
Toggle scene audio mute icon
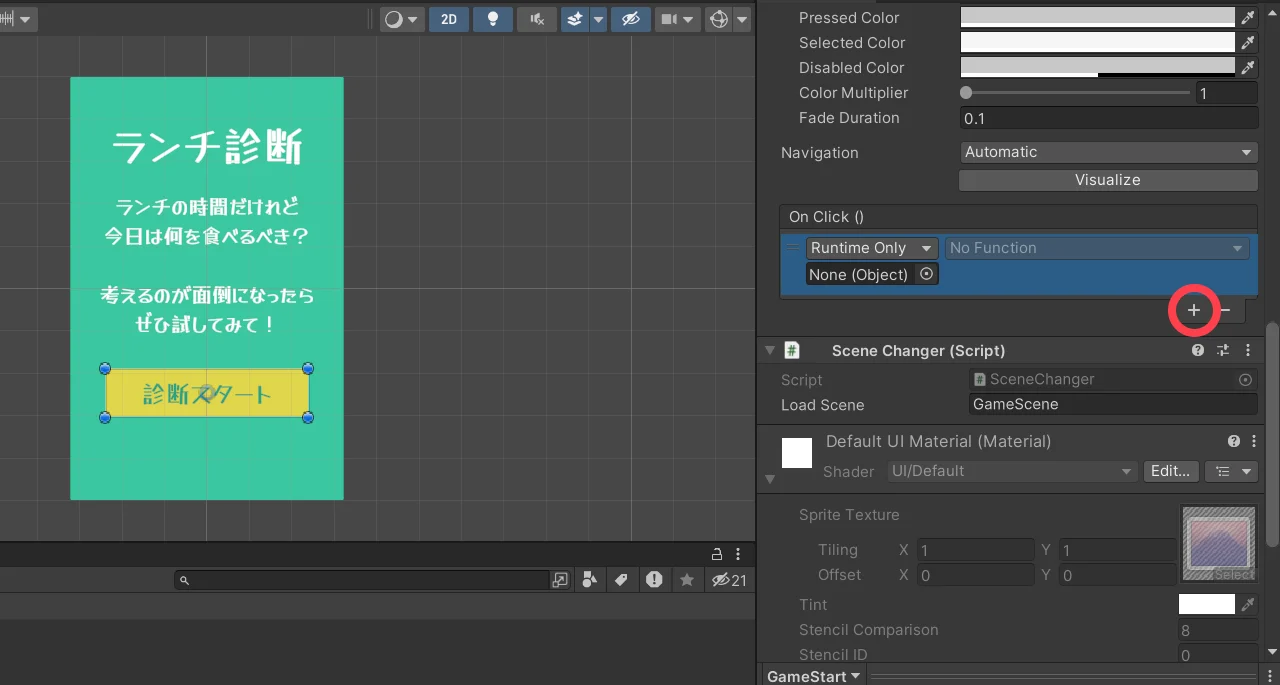(x=537, y=19)
